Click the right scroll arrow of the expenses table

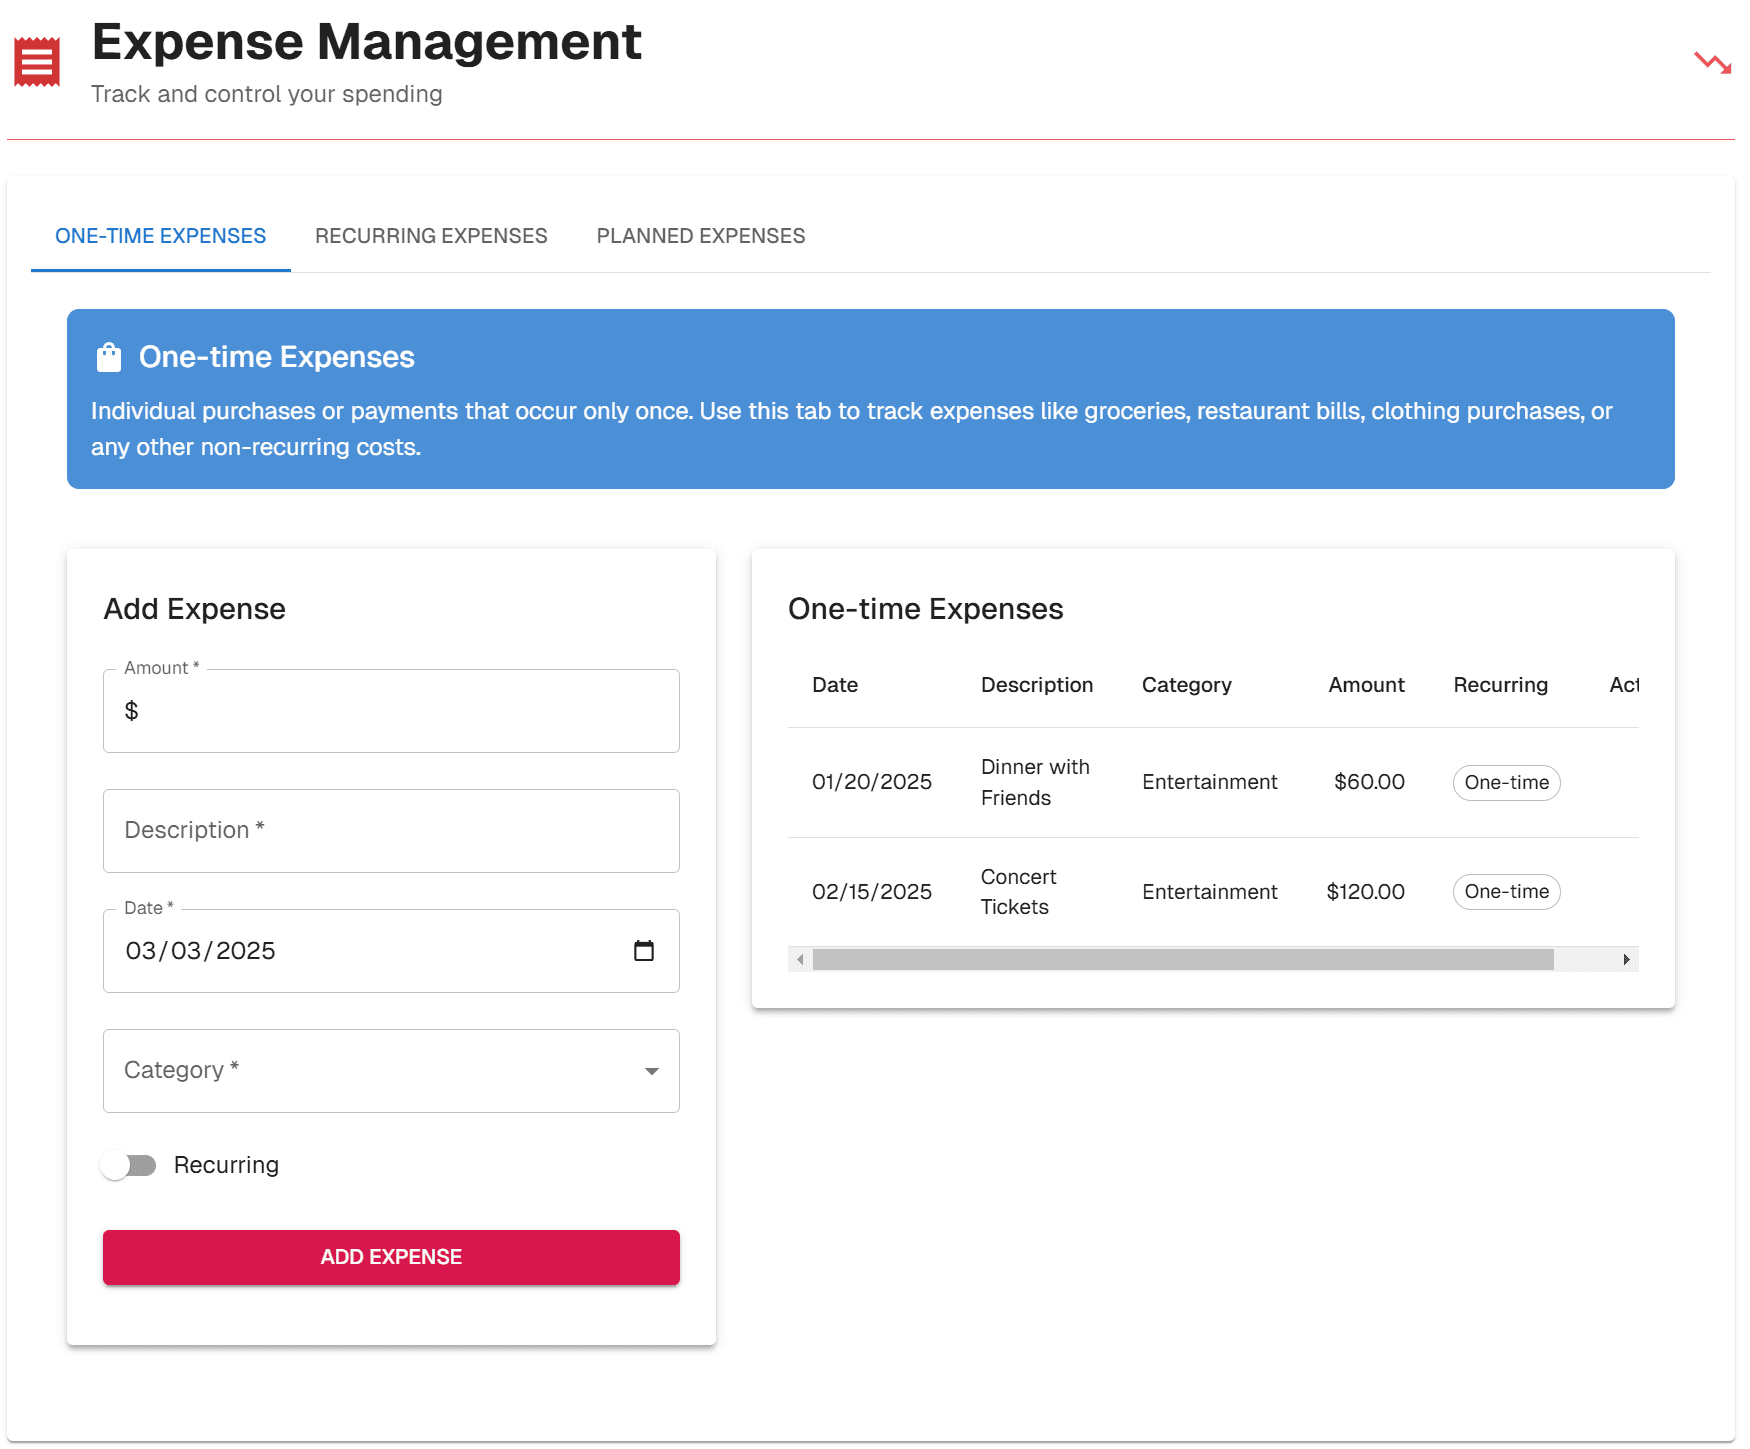pos(1626,959)
